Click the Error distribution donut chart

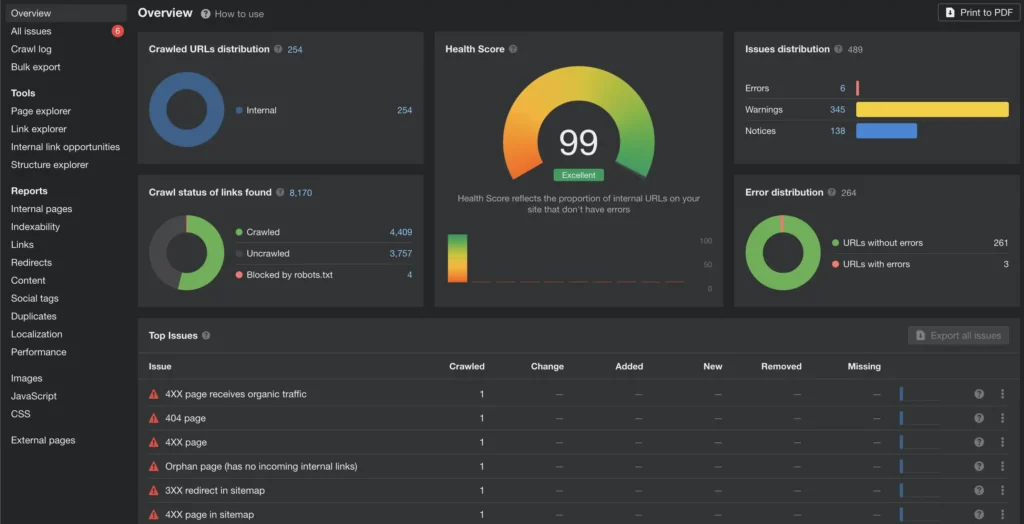coord(783,253)
